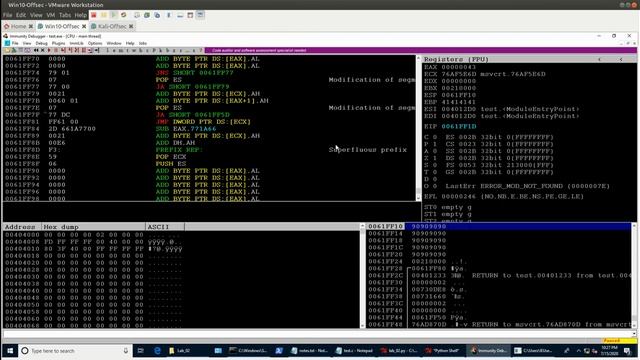Open the Immunity Debug menu

point(41,43)
